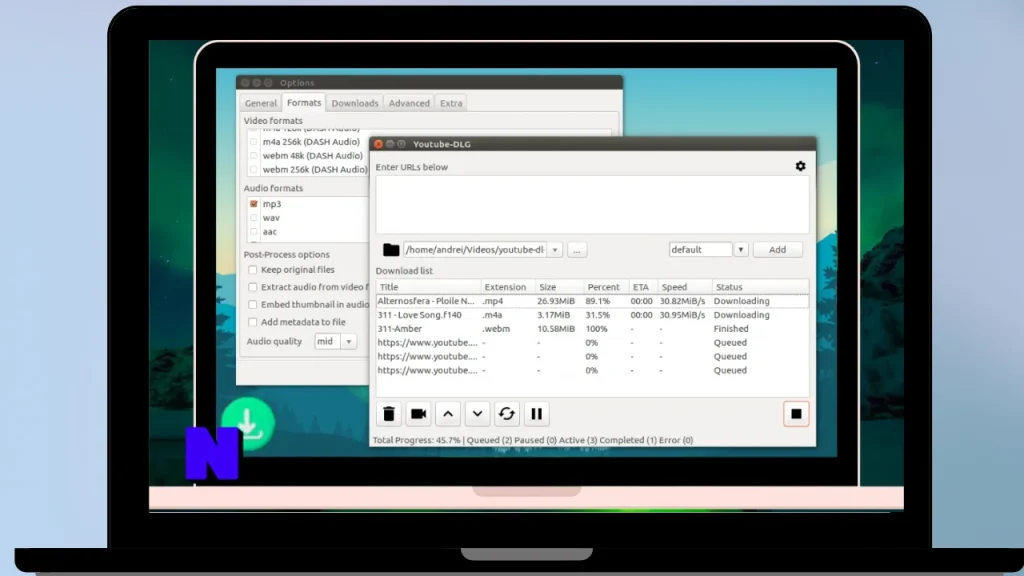Open the default format dropdown arrow

tap(741, 249)
